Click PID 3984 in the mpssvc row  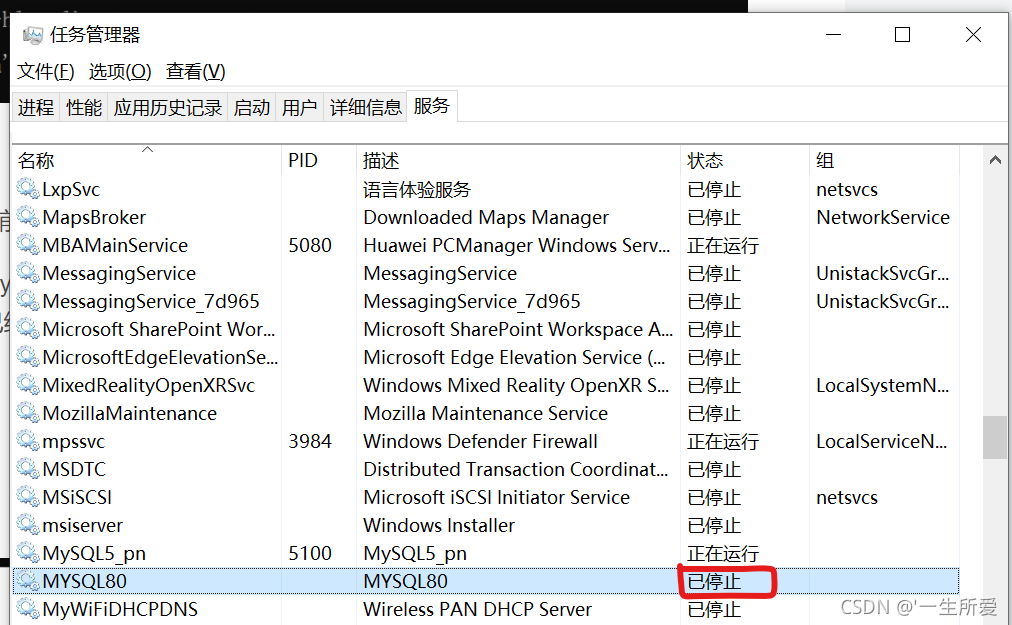(x=310, y=441)
